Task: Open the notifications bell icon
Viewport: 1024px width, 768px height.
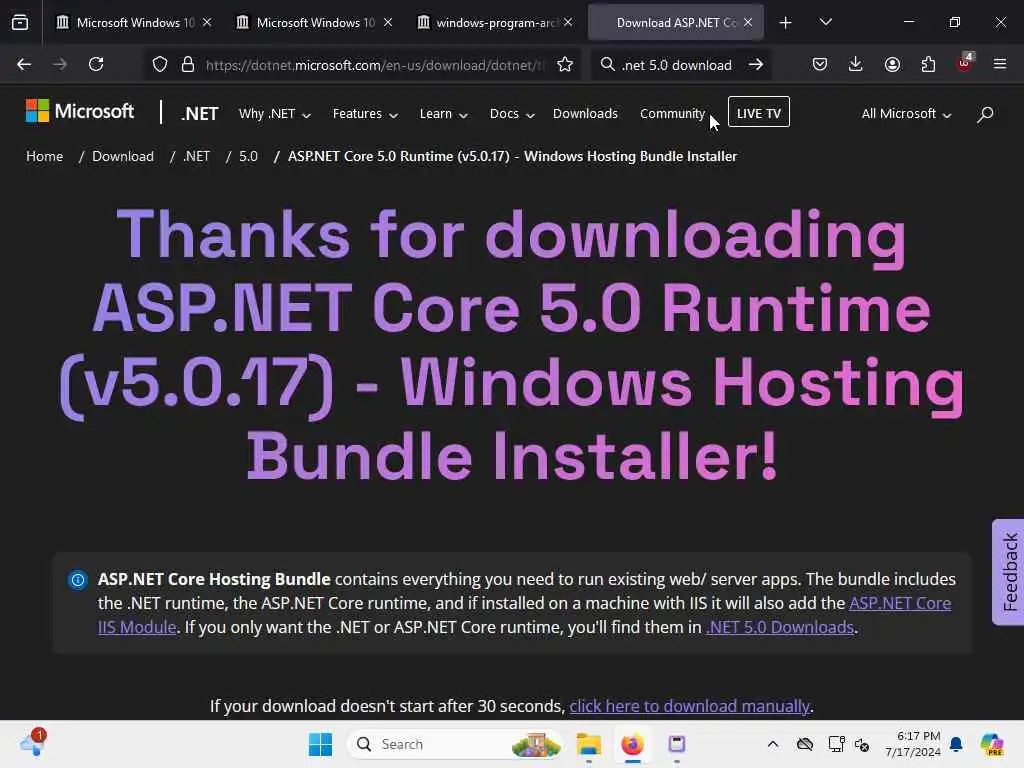Action: point(956,744)
